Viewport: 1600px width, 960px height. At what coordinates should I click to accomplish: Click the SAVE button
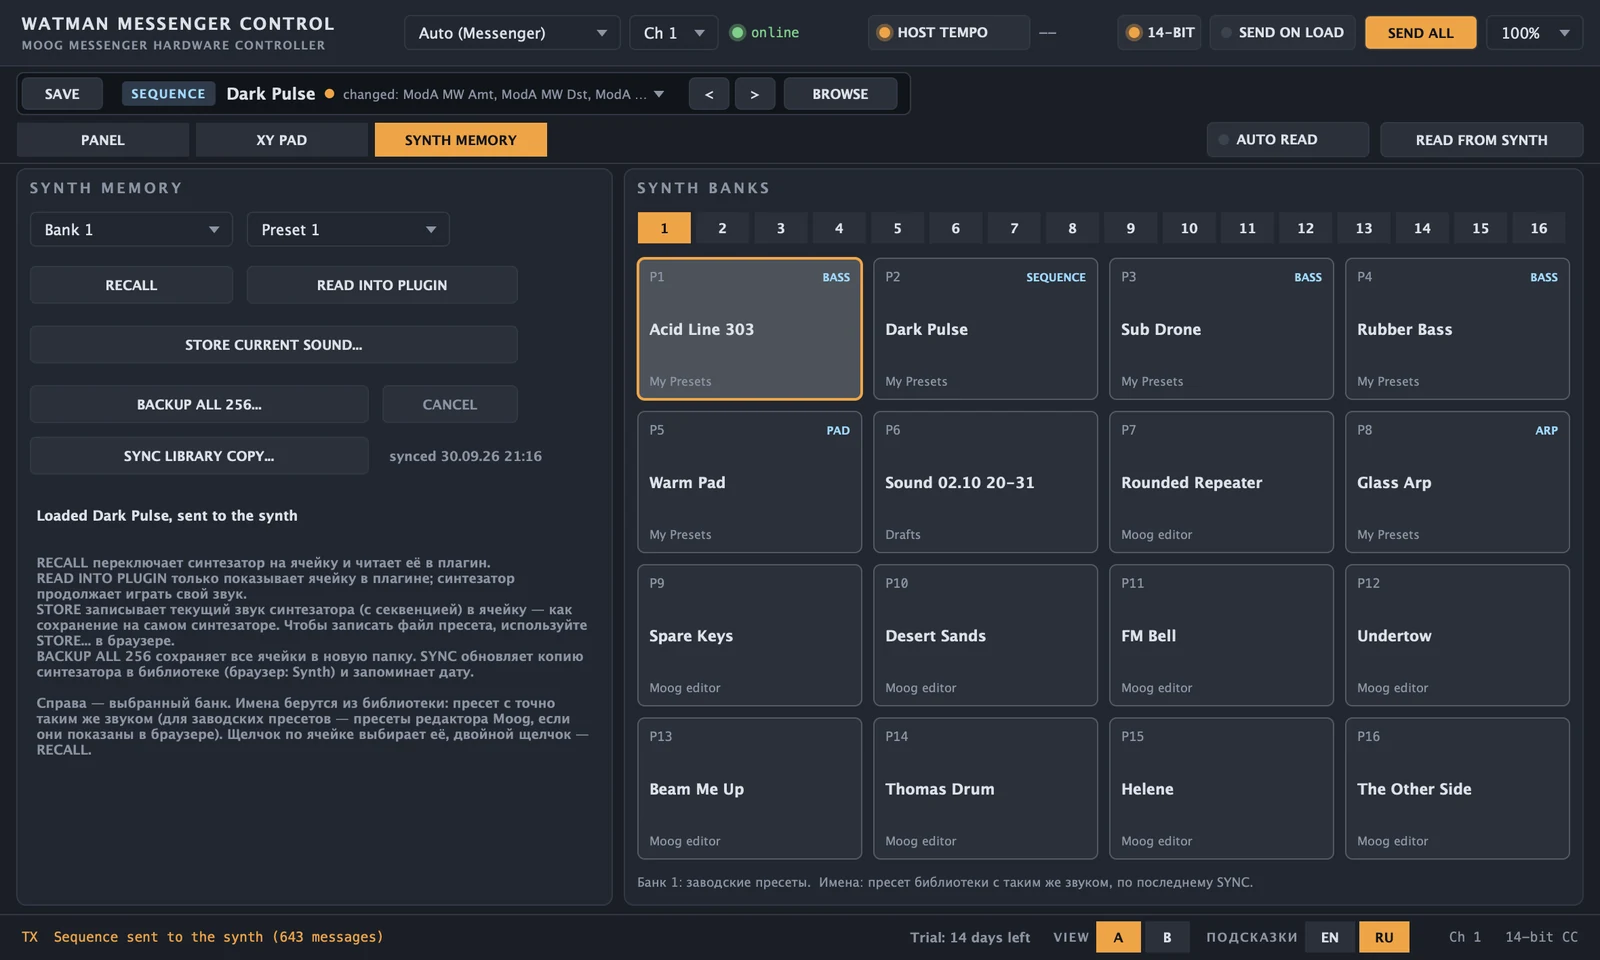pos(62,94)
